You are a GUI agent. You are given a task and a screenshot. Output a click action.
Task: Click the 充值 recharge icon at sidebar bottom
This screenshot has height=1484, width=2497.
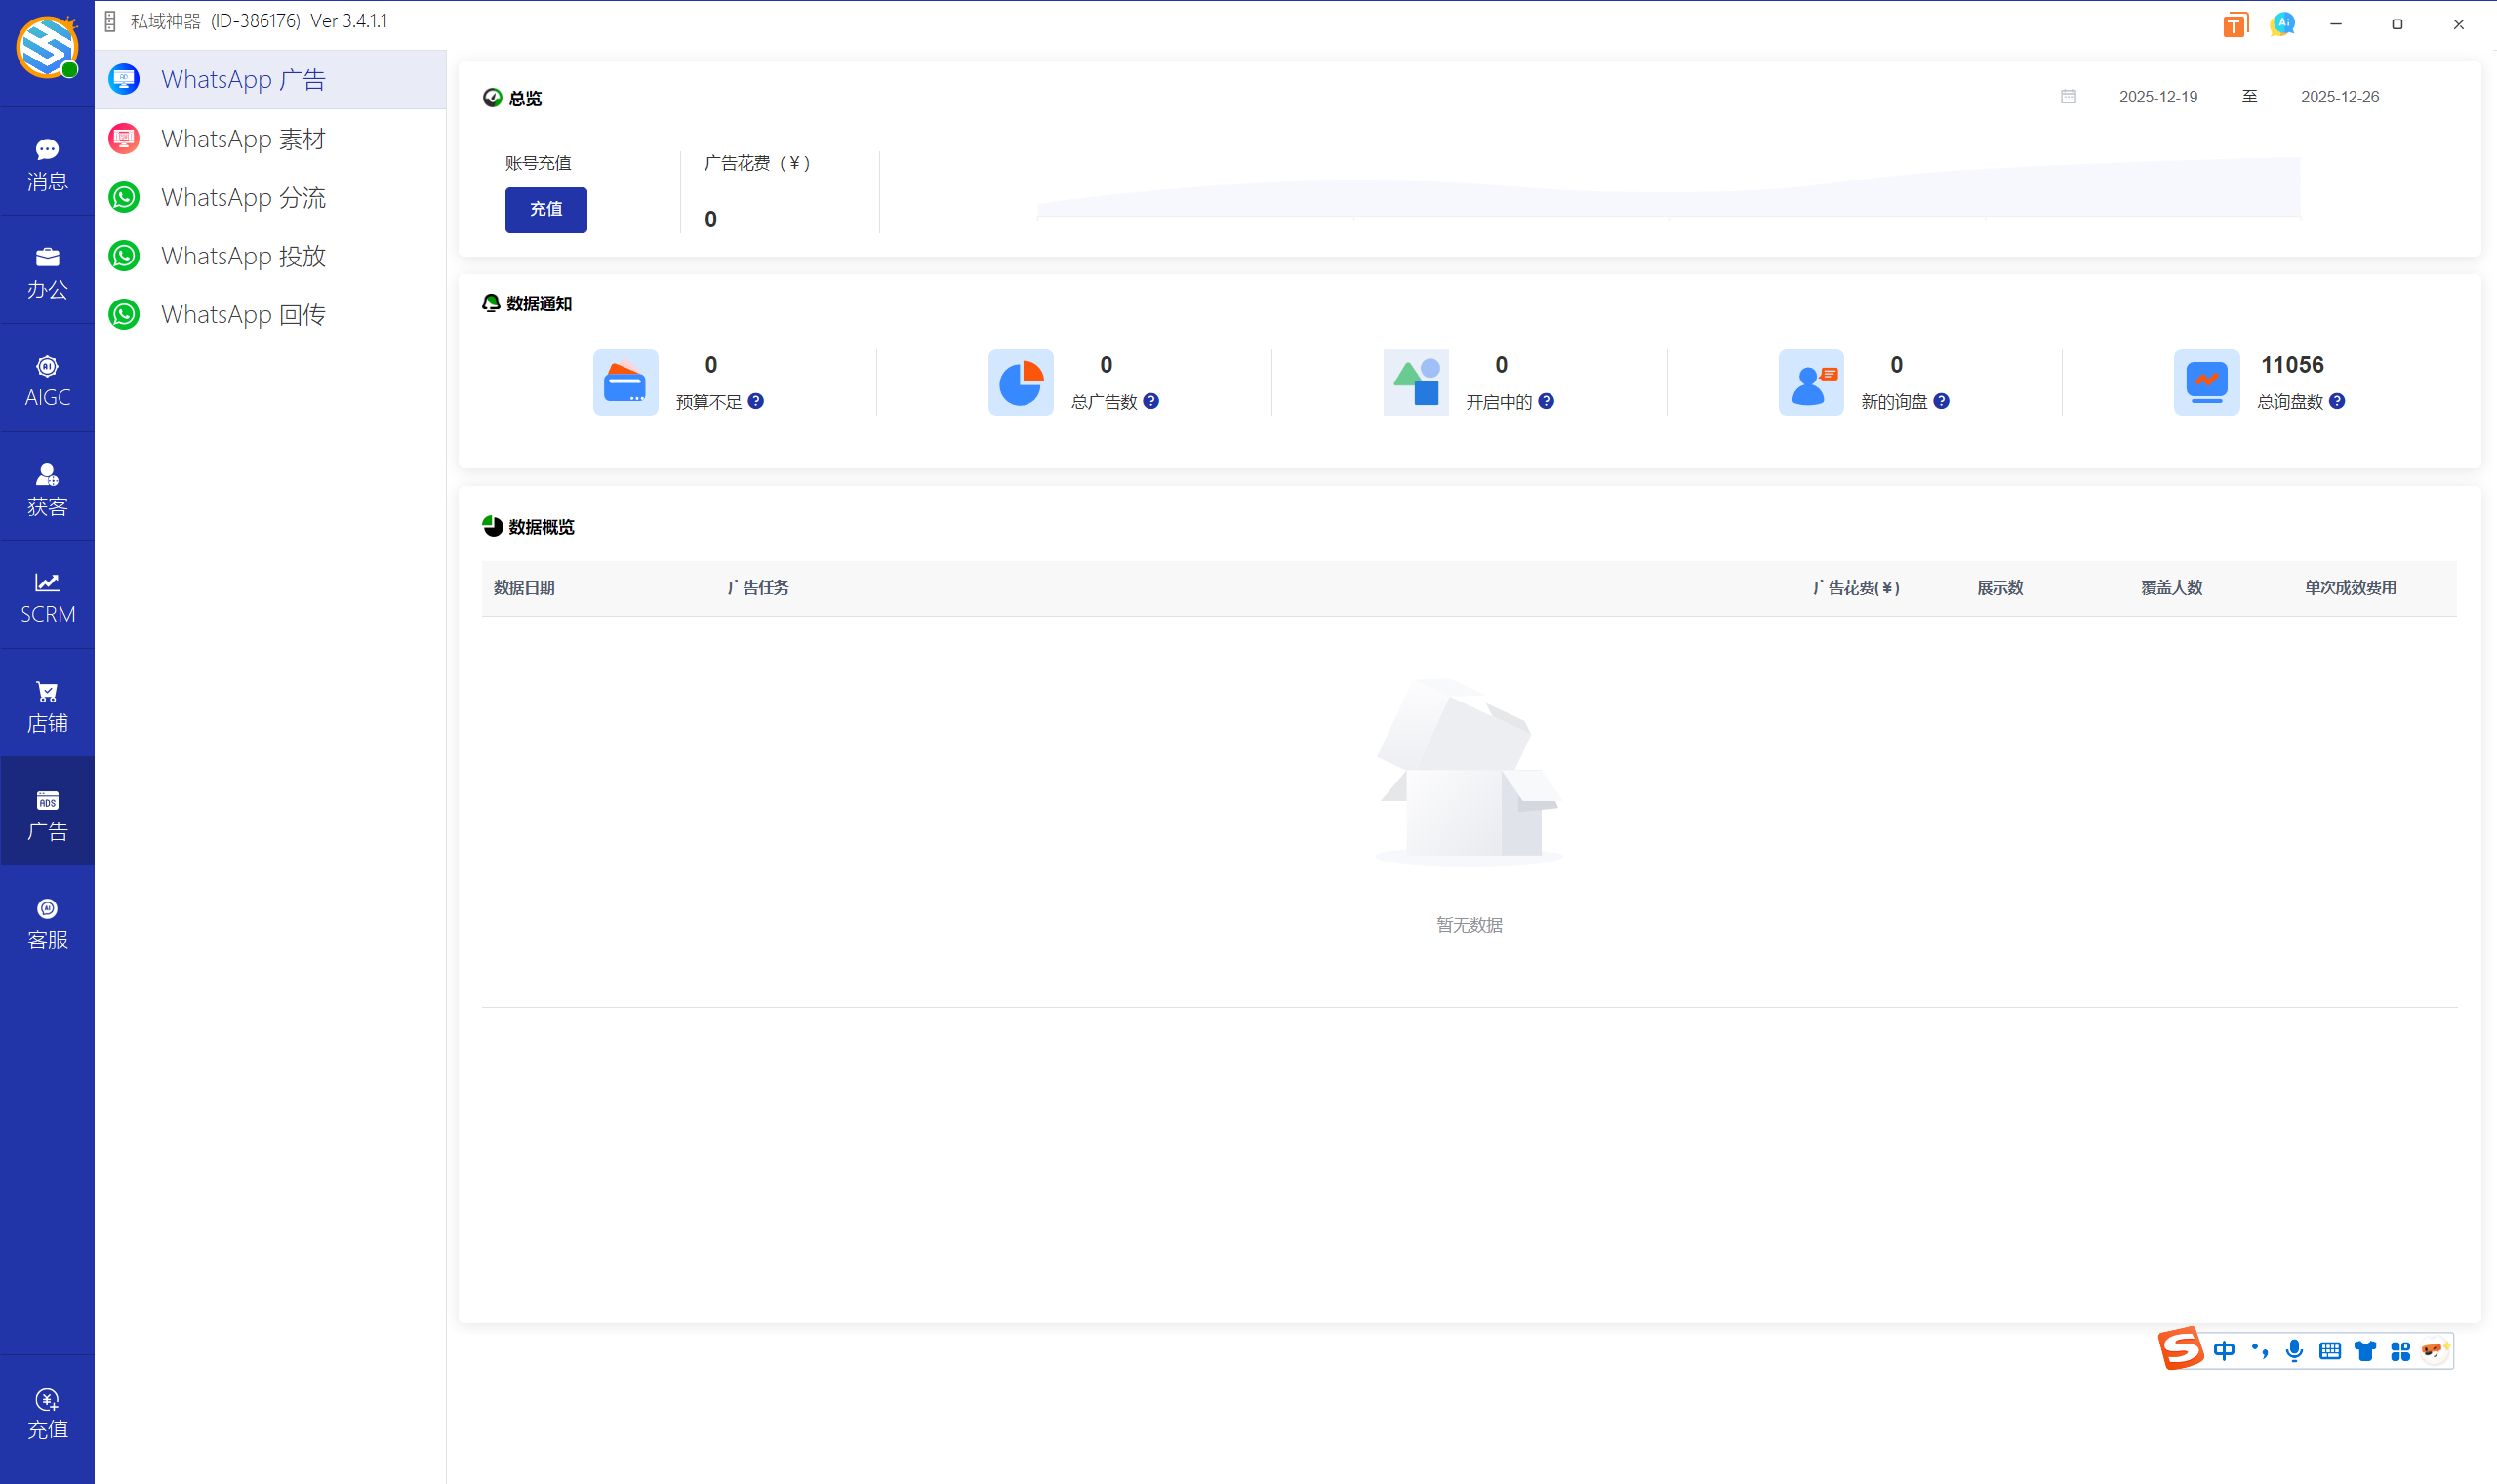pos(47,1412)
